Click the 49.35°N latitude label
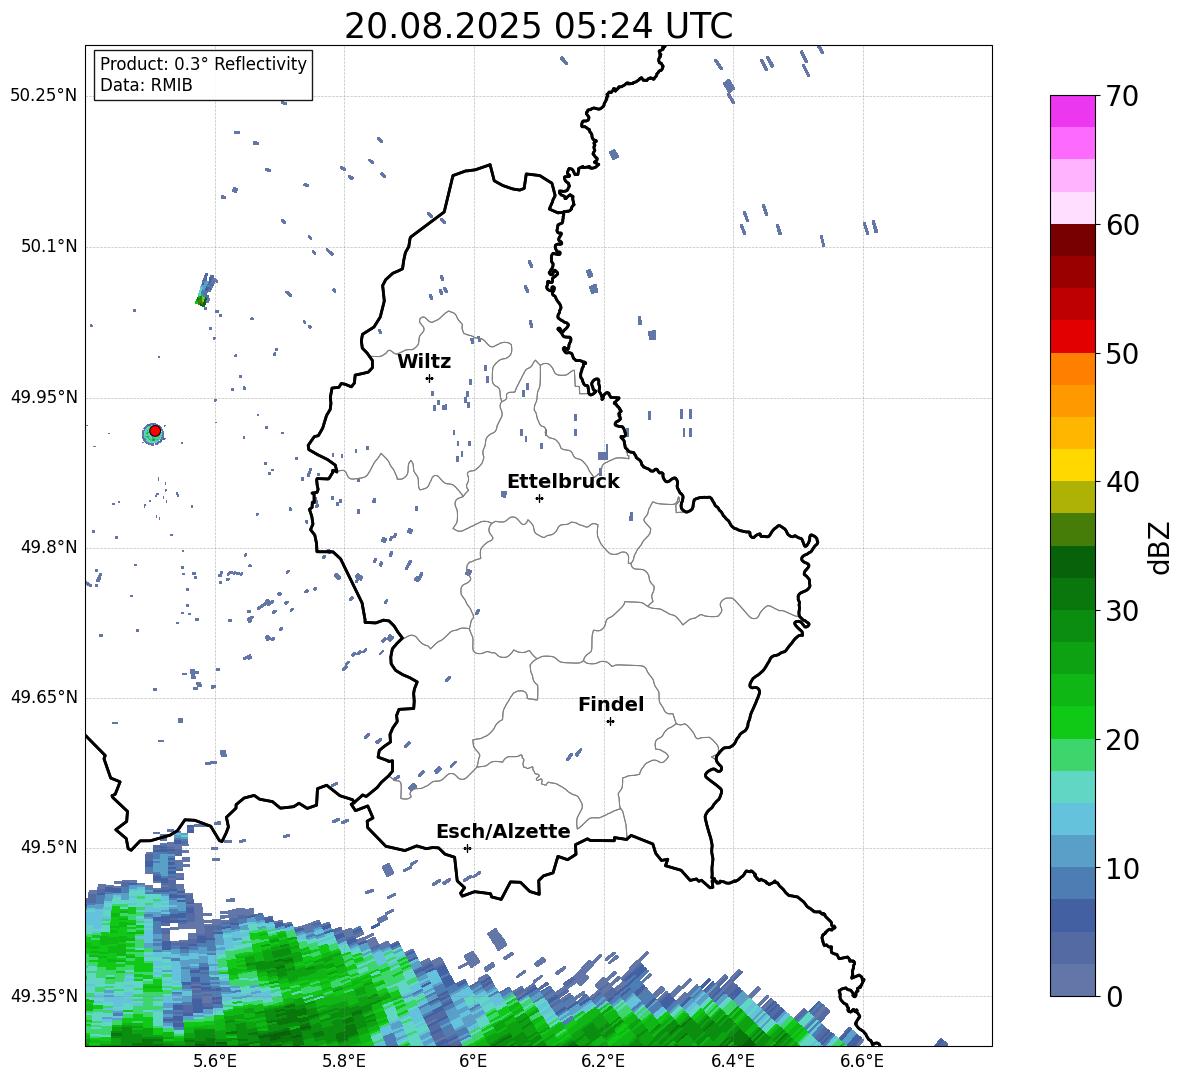The height and width of the screenshot is (1081, 1184). [44, 996]
